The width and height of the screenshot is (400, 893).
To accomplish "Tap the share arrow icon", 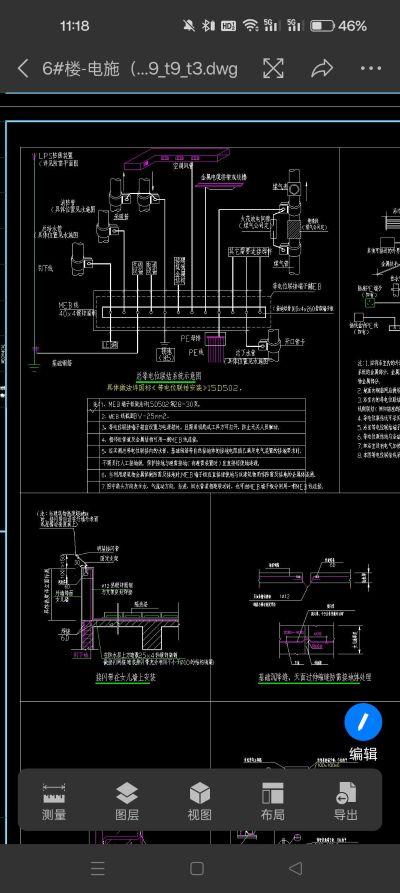I will (322, 68).
